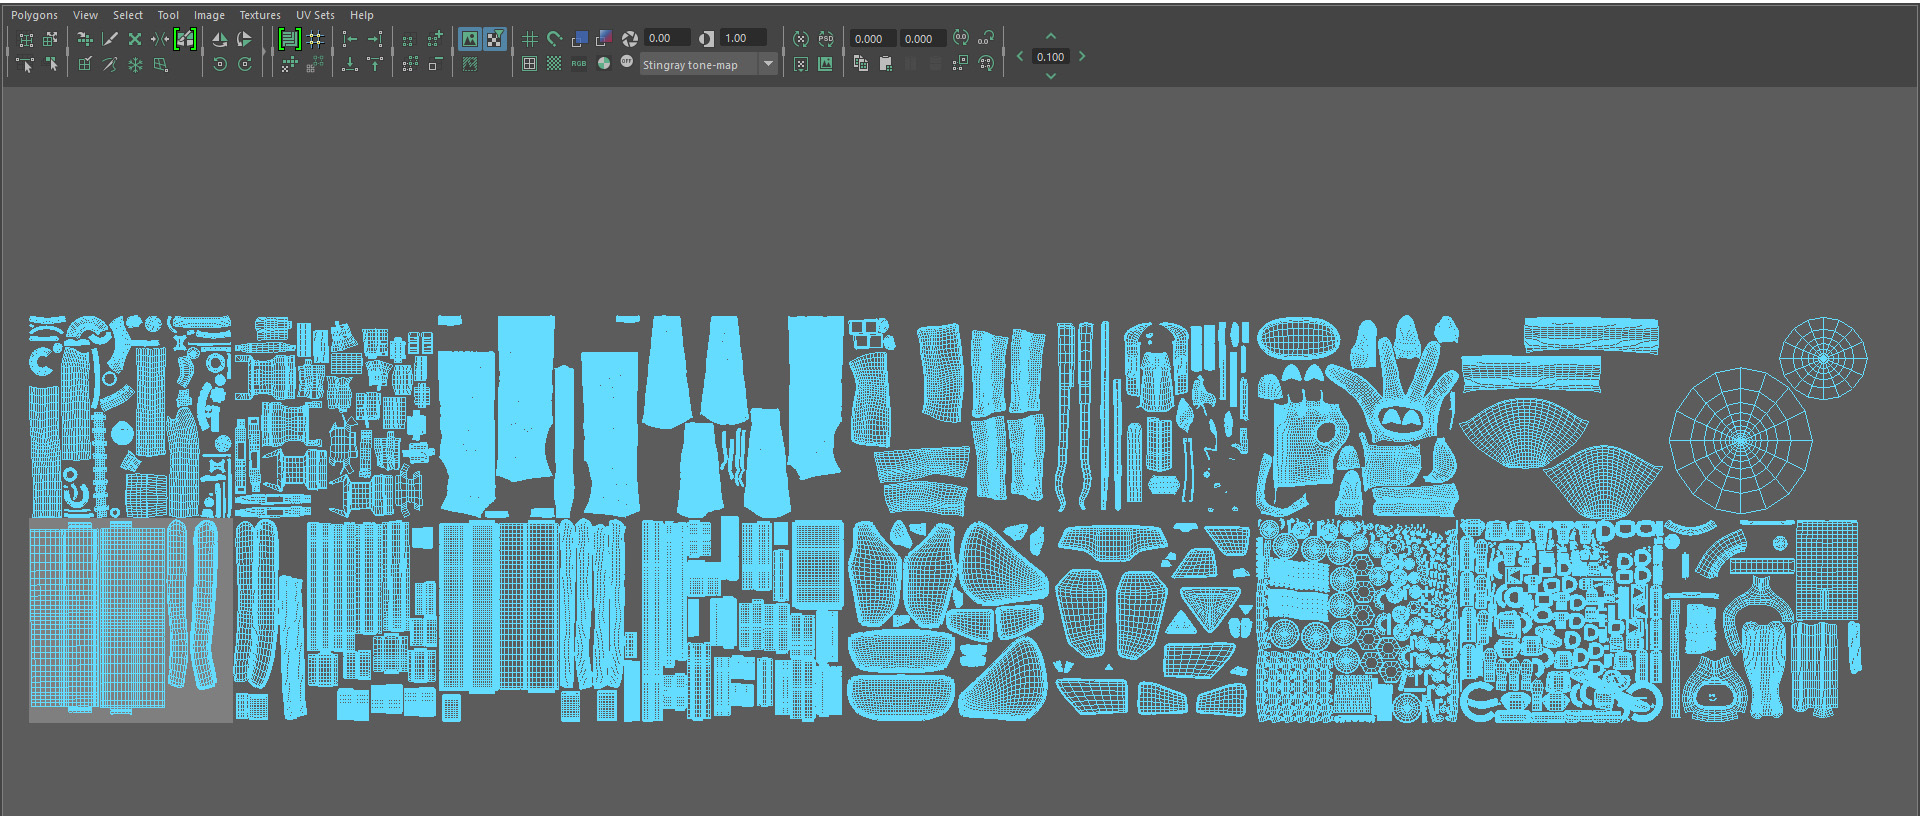Click the exposure value field showing 0.00
Image resolution: width=1920 pixels, height=816 pixels.
coord(667,38)
